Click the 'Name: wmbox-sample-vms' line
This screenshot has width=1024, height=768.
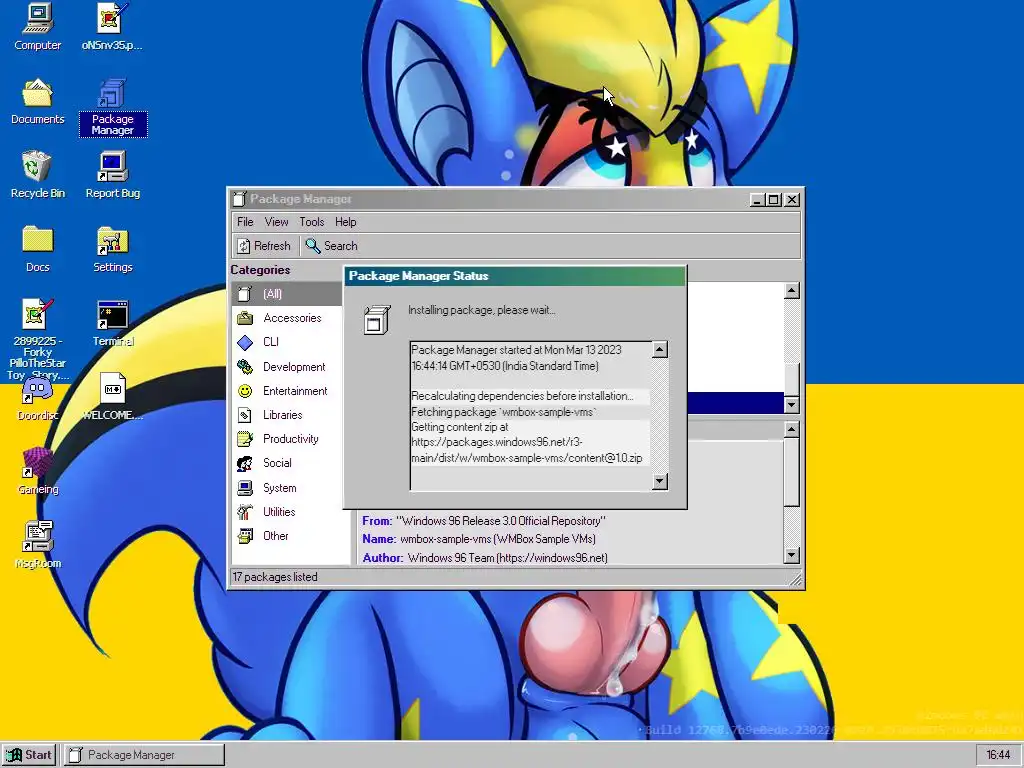pyautogui.click(x=479, y=539)
